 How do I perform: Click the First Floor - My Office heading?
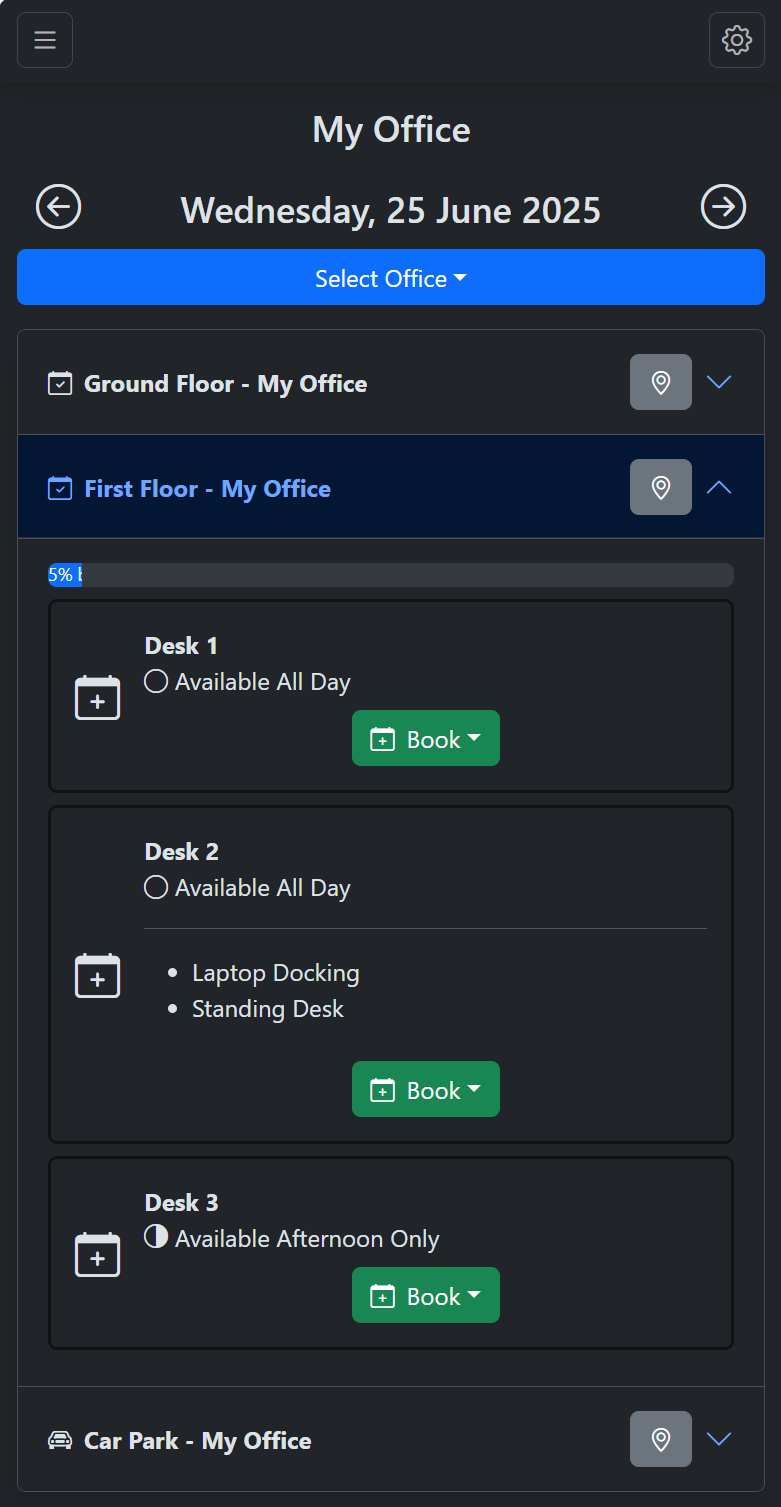[x=207, y=489]
